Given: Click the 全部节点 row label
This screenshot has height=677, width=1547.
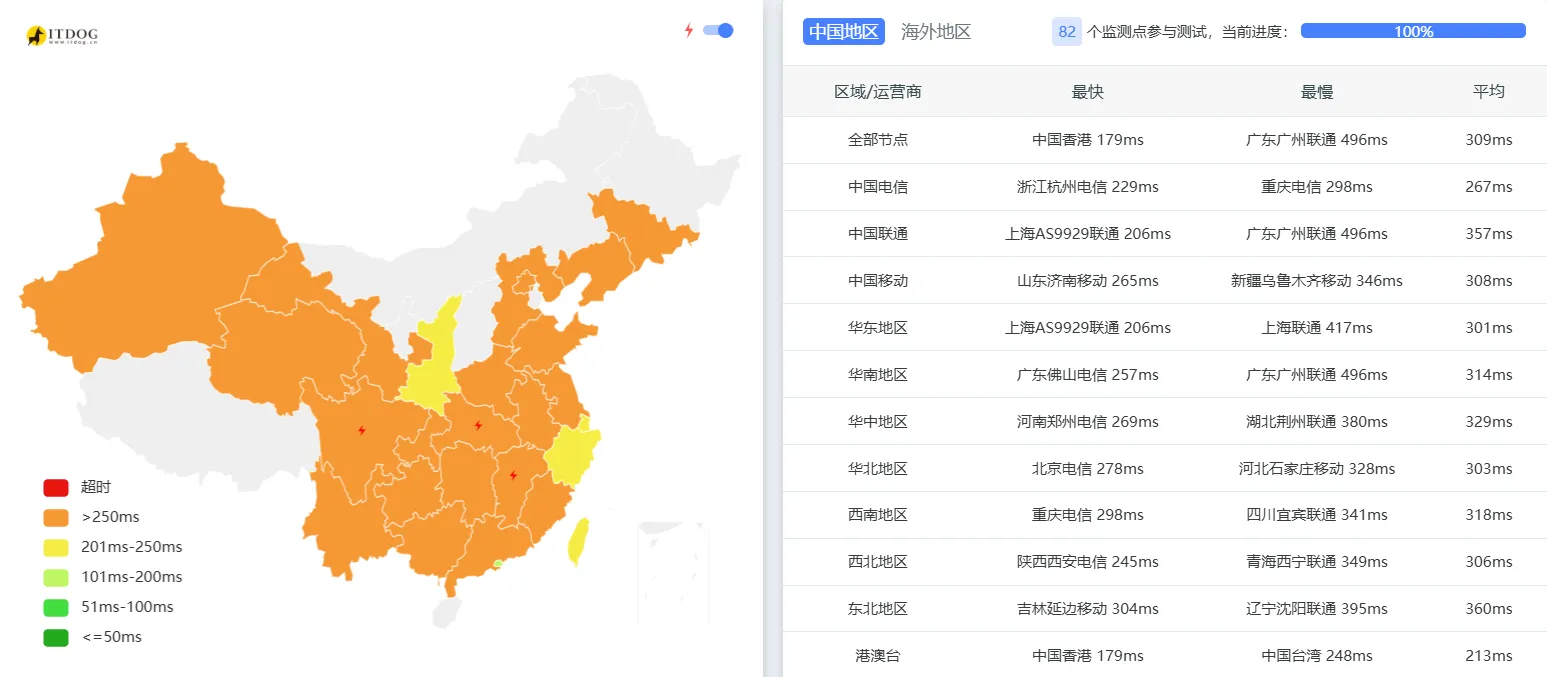Looking at the screenshot, I should [878, 140].
